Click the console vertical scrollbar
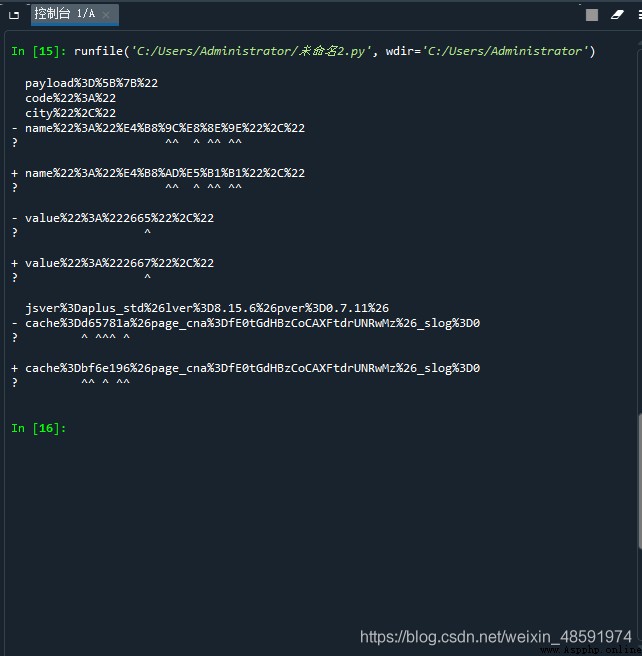 (x=639, y=480)
